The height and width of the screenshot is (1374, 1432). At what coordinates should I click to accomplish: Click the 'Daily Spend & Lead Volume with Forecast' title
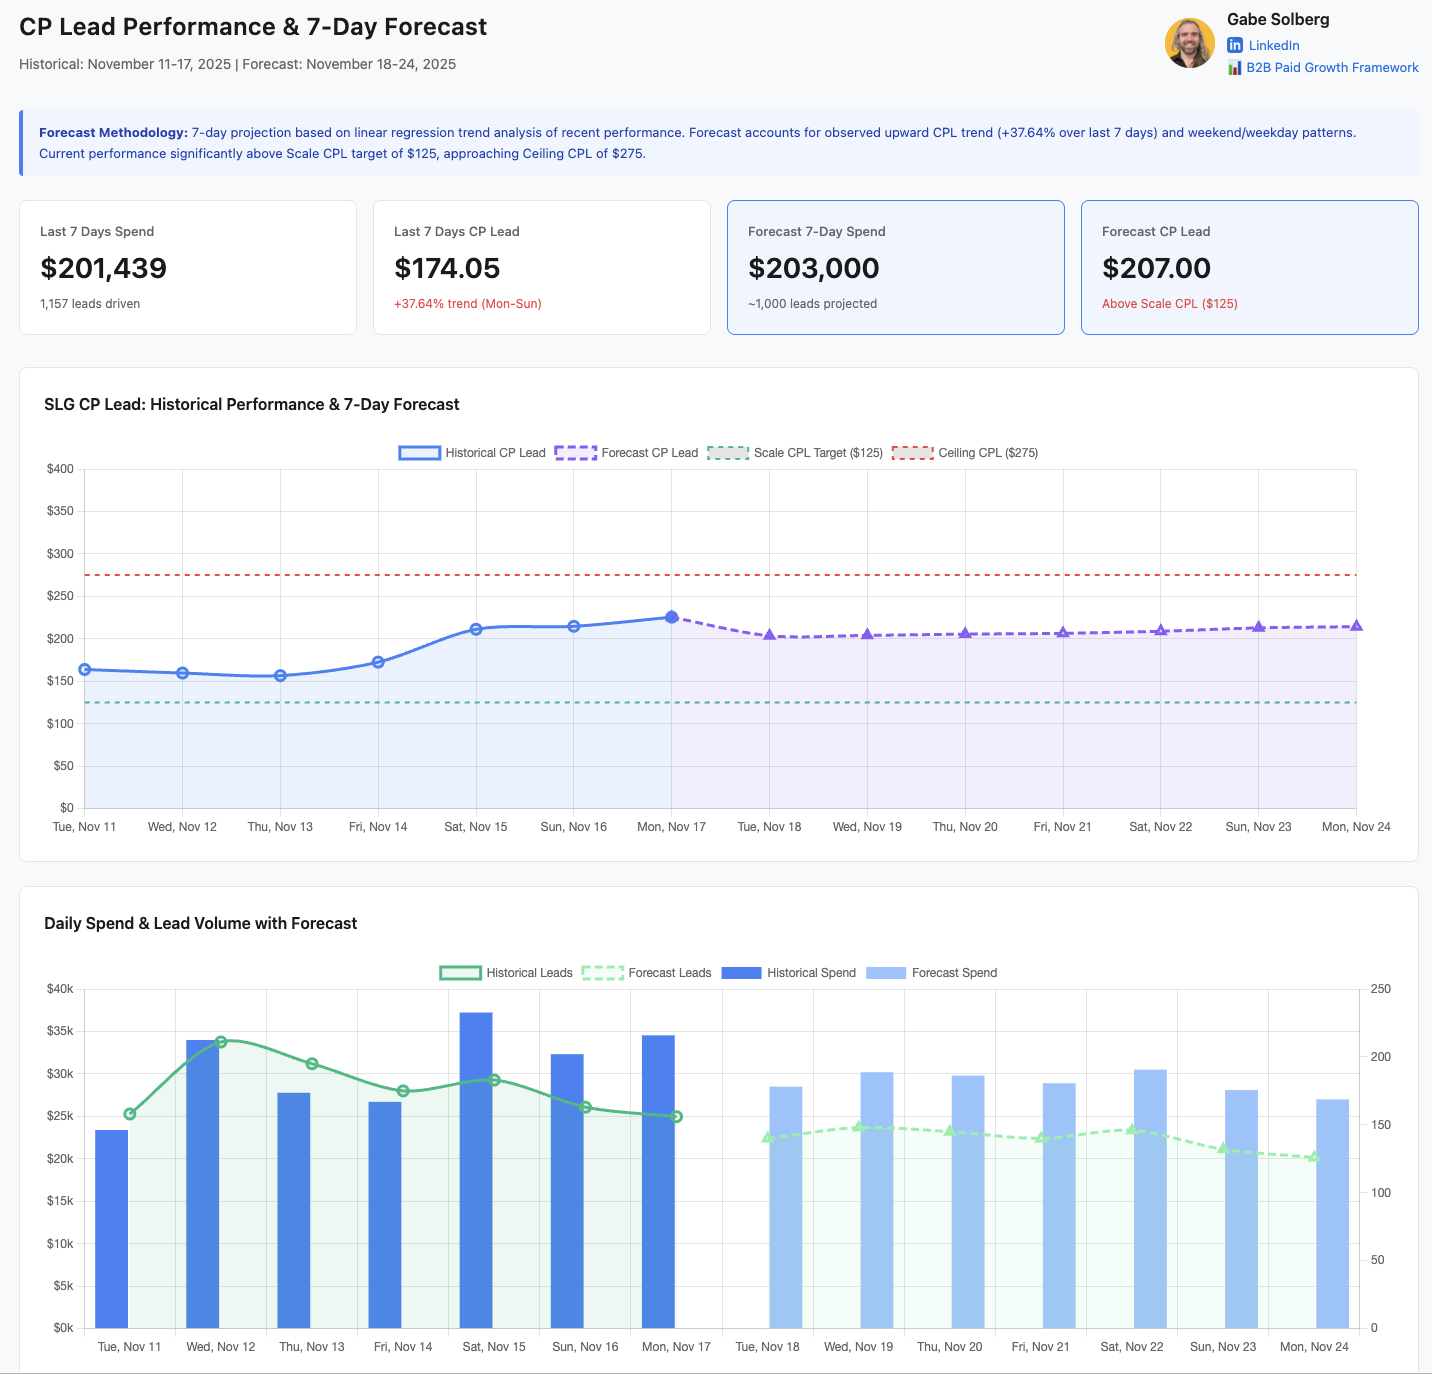pyautogui.click(x=200, y=923)
